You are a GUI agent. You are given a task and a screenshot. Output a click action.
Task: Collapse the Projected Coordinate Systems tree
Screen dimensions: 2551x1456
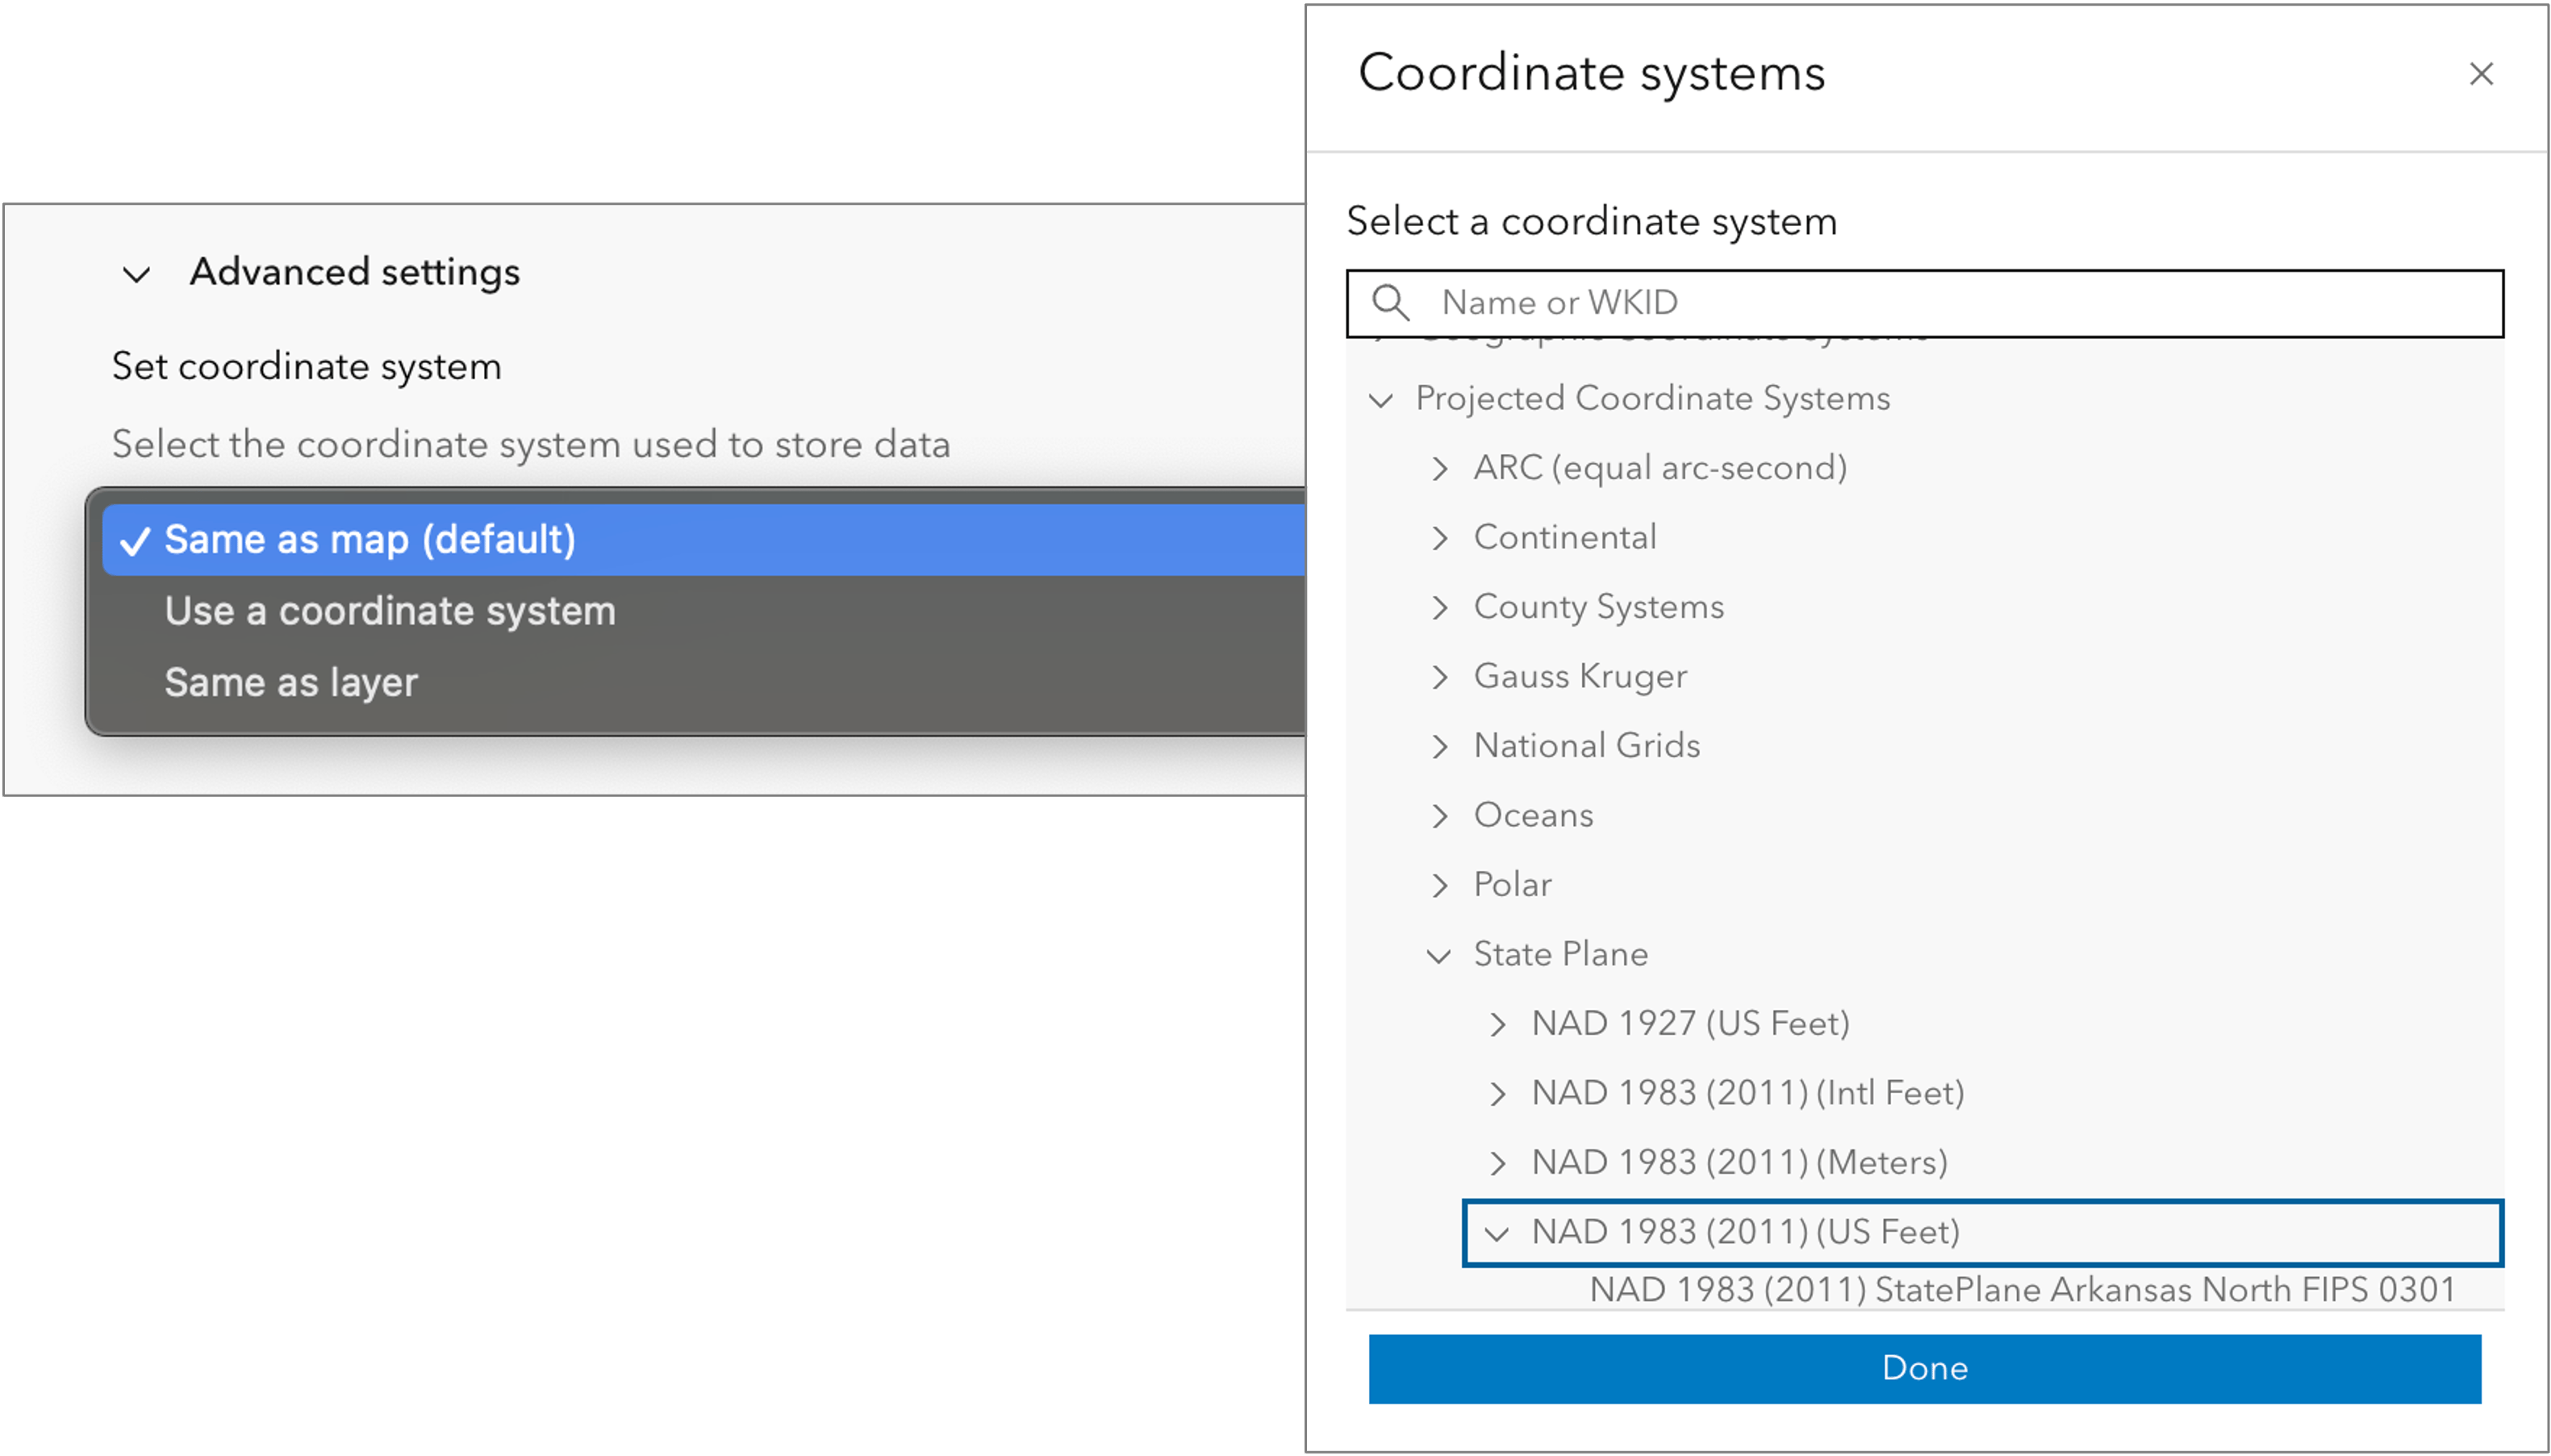tap(1382, 398)
